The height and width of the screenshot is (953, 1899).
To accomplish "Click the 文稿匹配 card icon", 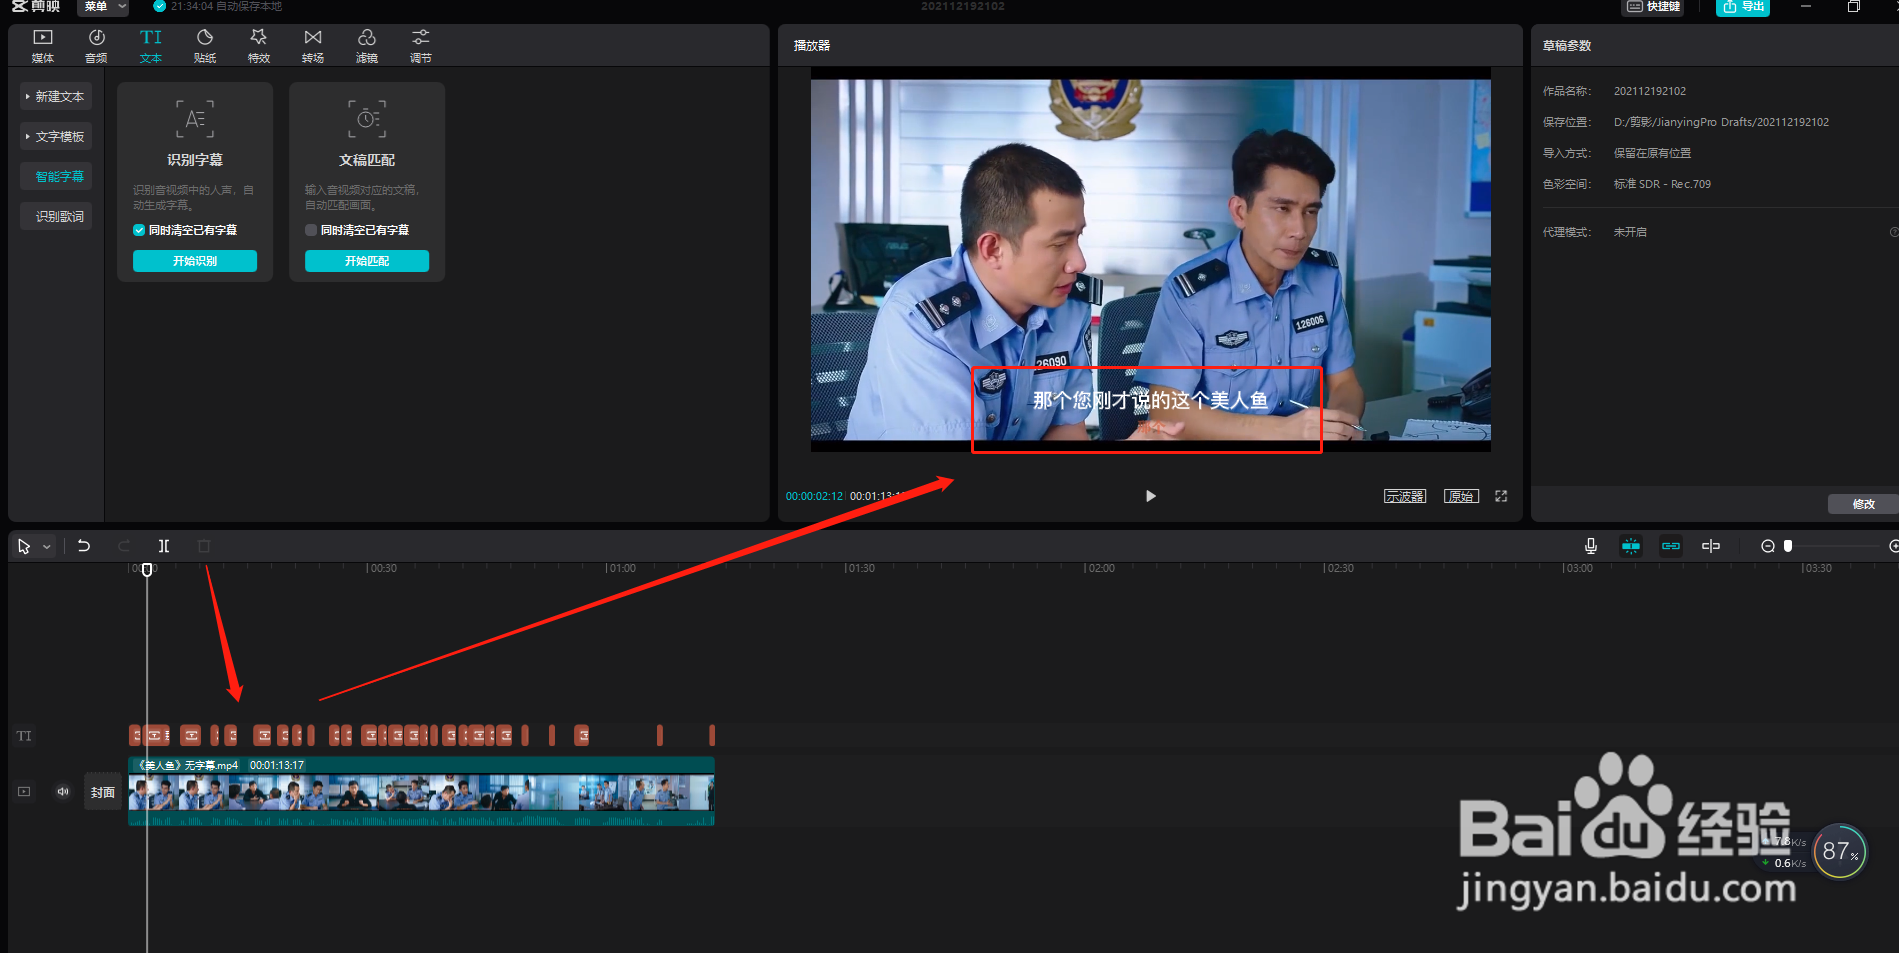I will point(367,118).
